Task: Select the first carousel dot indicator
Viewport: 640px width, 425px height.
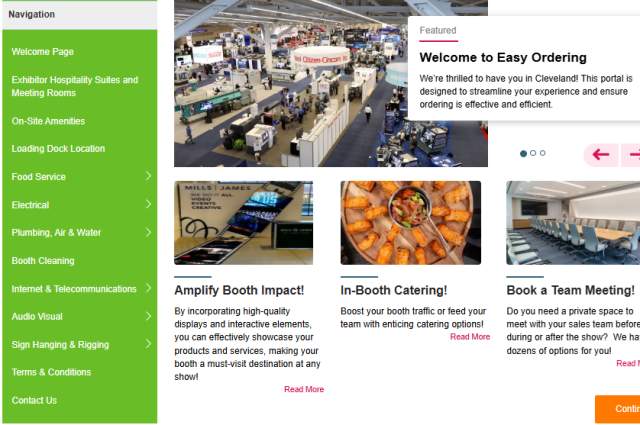Action: pyautogui.click(x=523, y=154)
